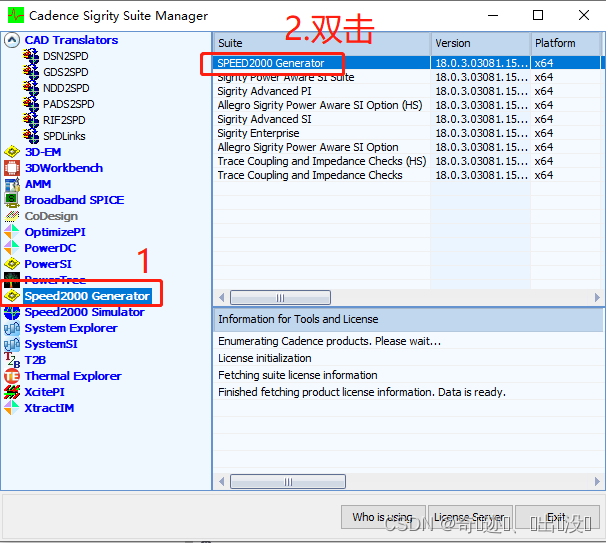Click the PADS2SPD translator icon
The width and height of the screenshot is (606, 543).
pyautogui.click(x=31, y=104)
